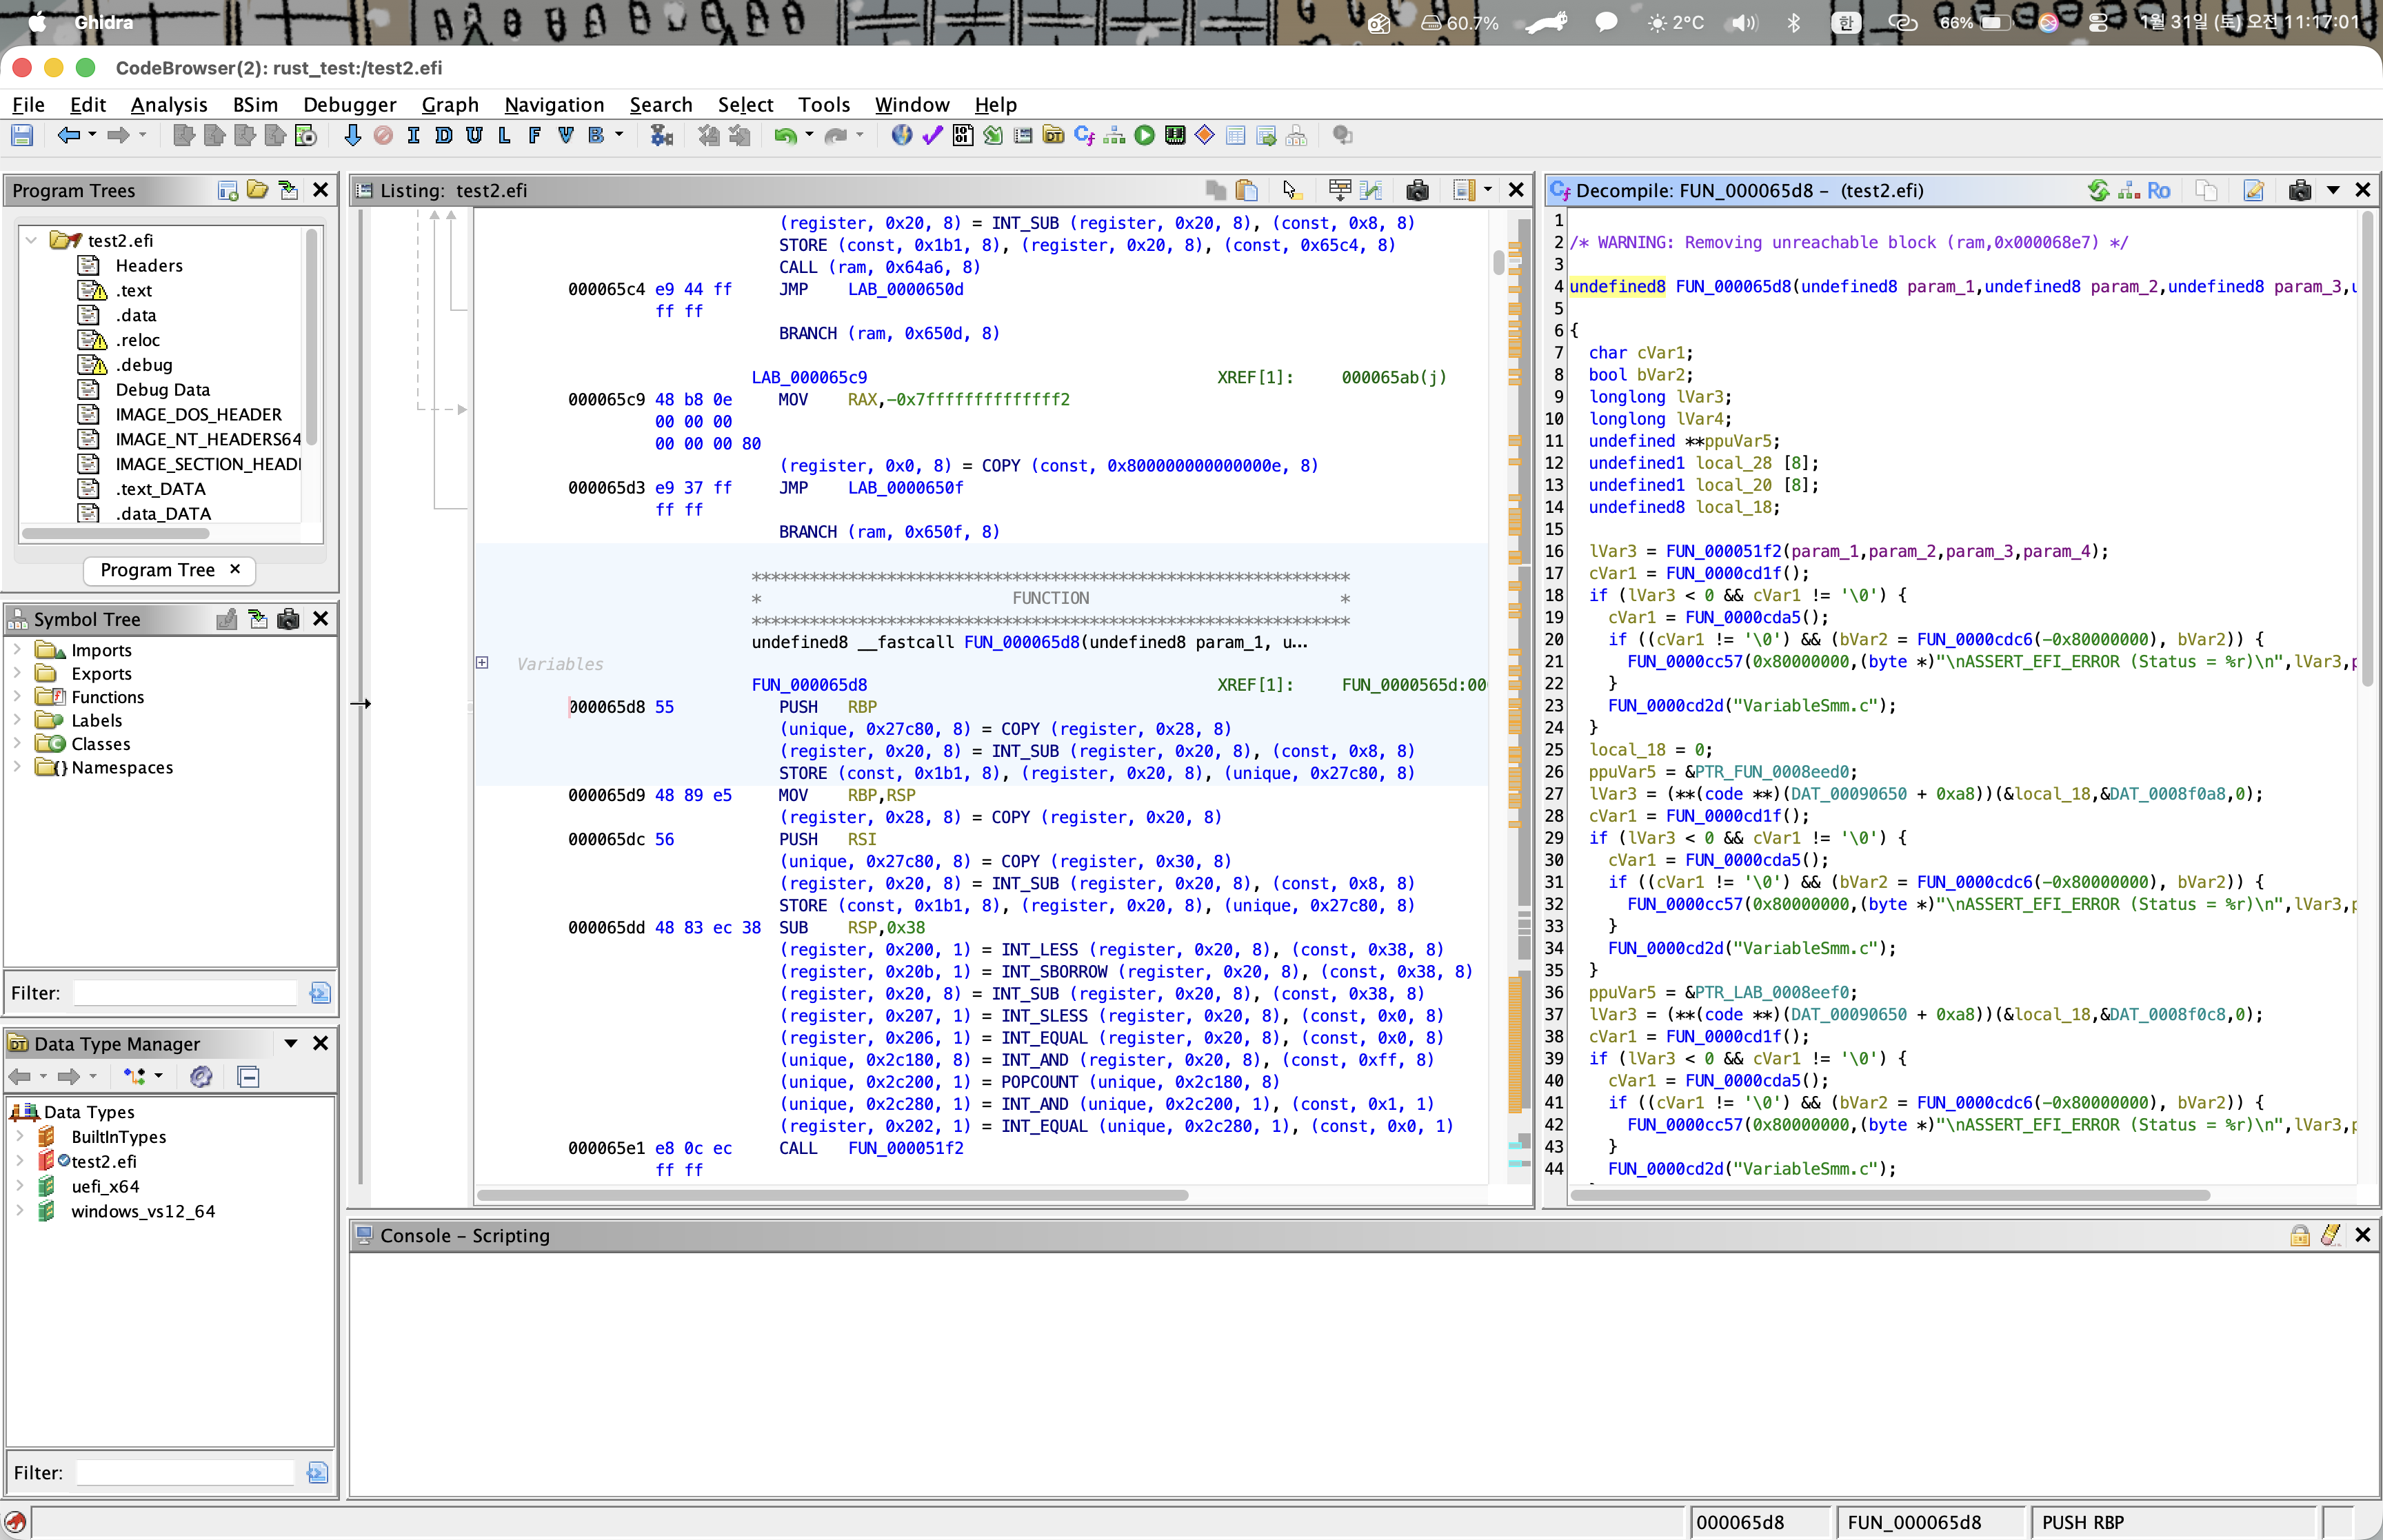Expand the Functions folder in Symbol Tree
Image resolution: width=2383 pixels, height=1540 pixels.
click(18, 697)
